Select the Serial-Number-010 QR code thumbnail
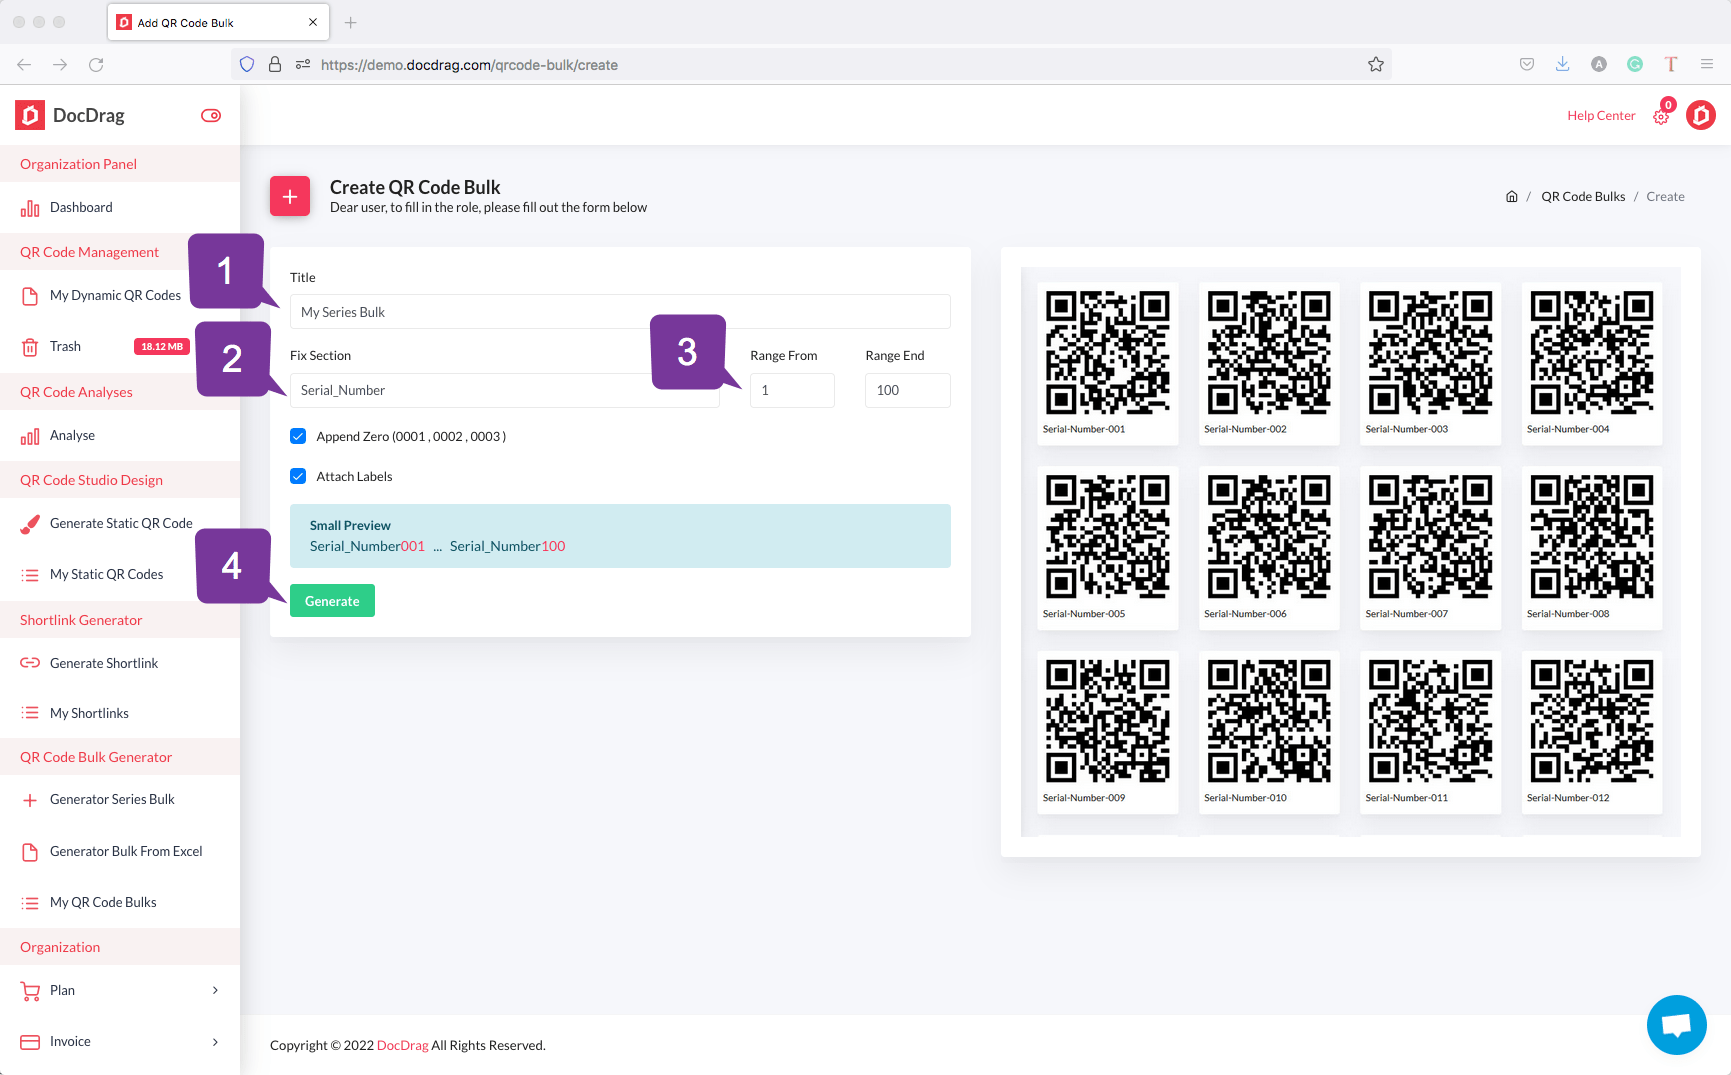 coord(1269,732)
